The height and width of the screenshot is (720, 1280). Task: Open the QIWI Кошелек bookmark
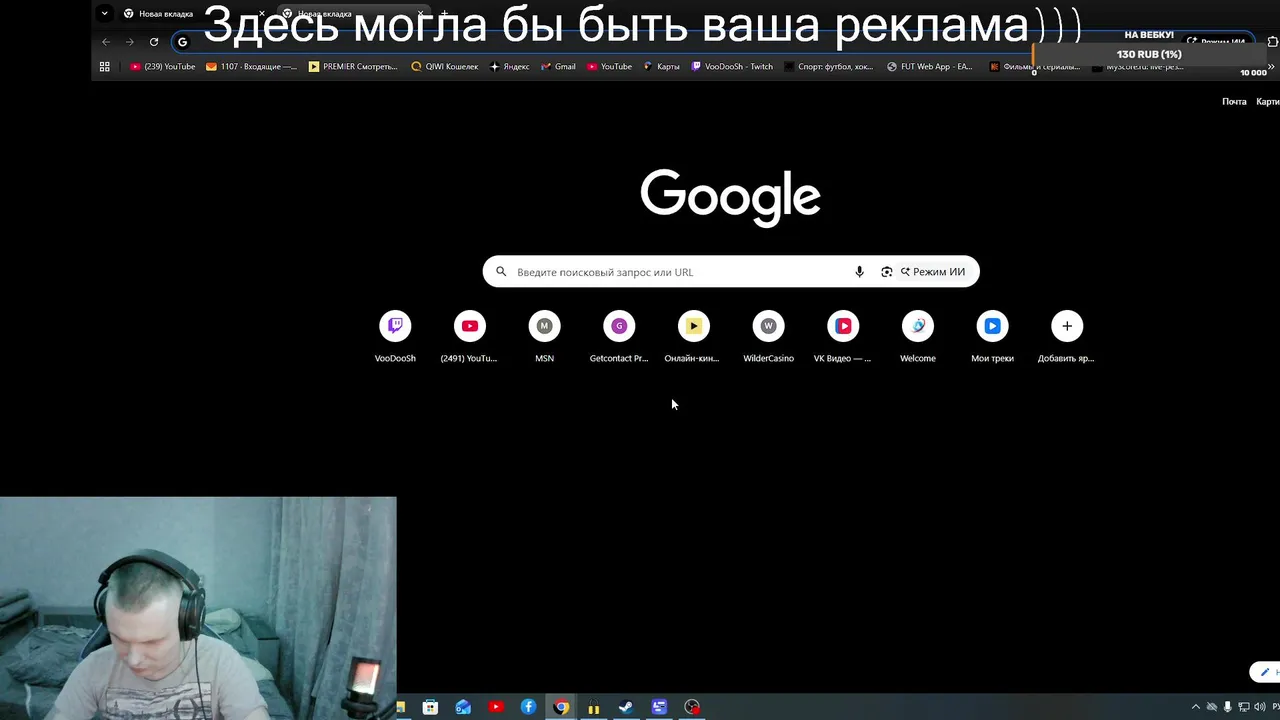coord(445,67)
